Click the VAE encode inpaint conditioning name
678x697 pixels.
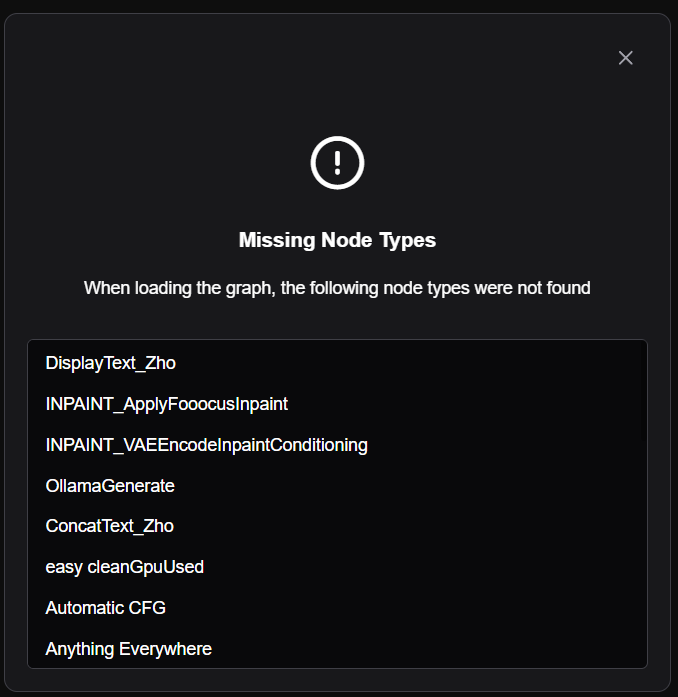207,445
